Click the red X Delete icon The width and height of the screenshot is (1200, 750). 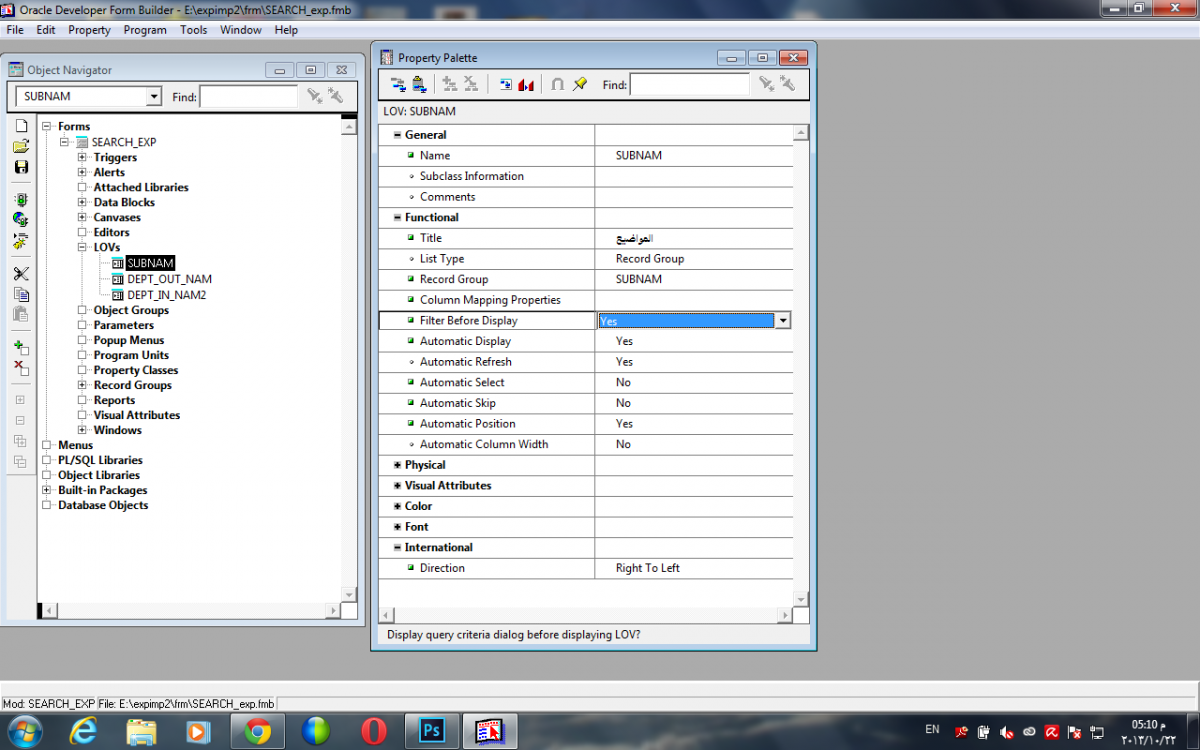21,368
